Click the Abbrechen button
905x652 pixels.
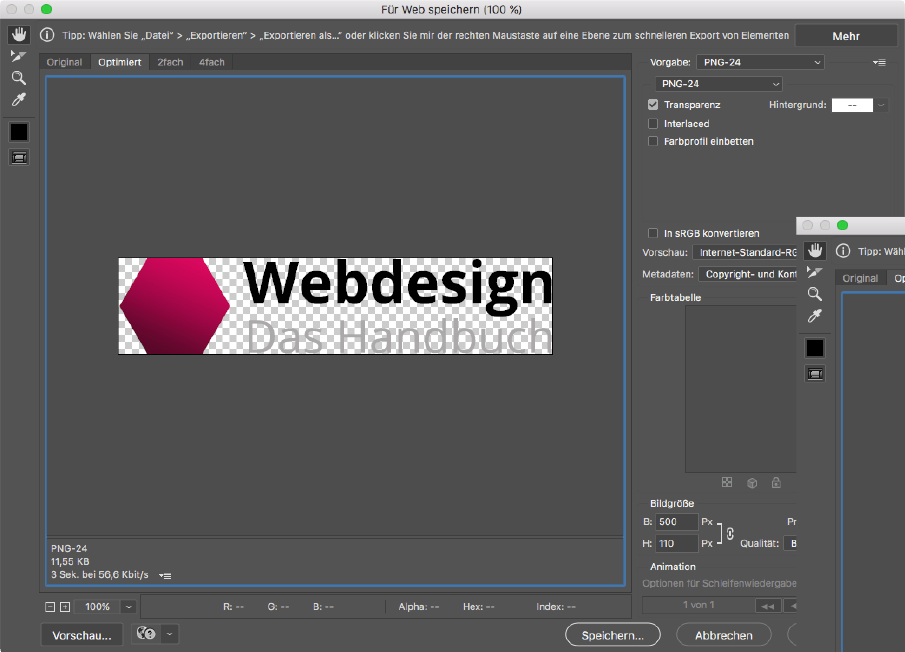[724, 635]
